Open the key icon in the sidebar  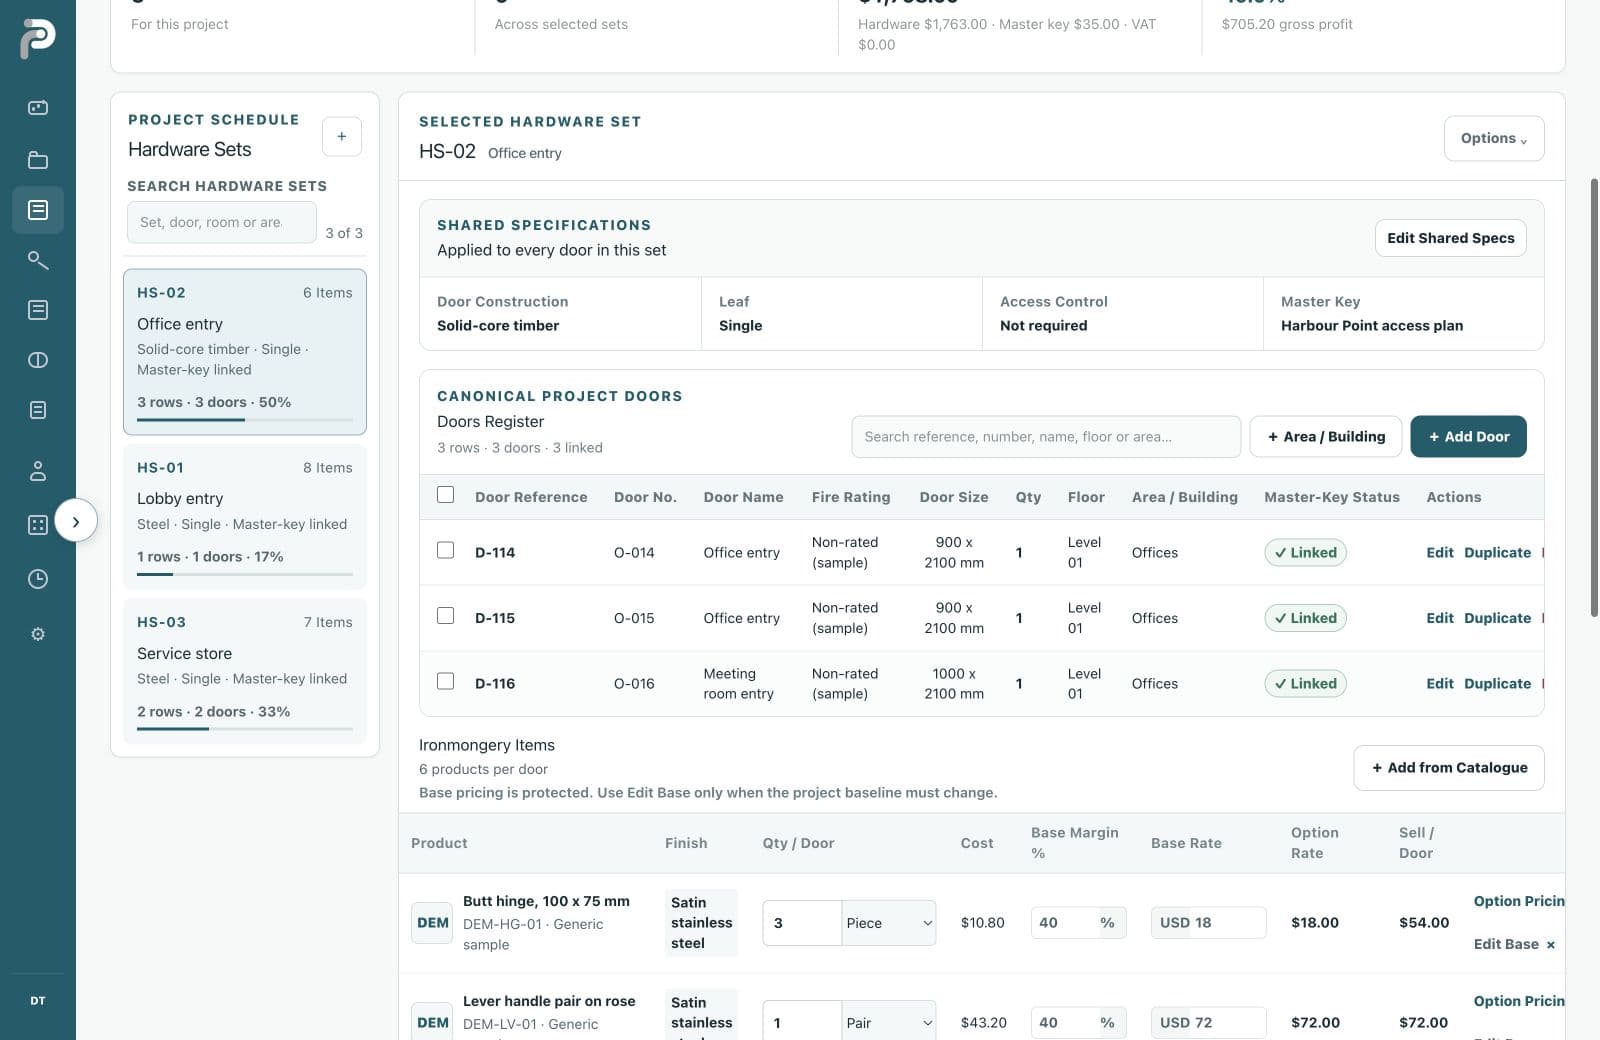pos(38,260)
